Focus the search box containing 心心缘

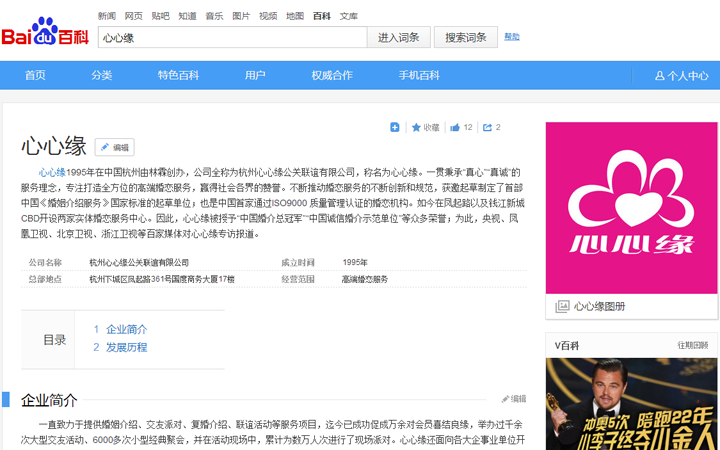232,37
